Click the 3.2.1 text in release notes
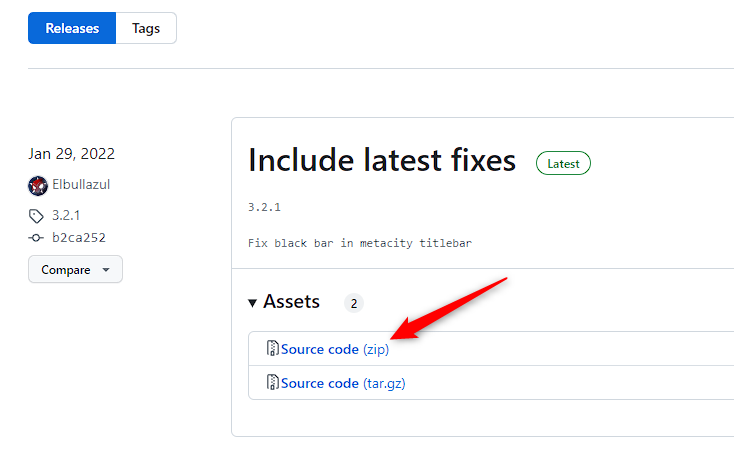 pos(264,207)
